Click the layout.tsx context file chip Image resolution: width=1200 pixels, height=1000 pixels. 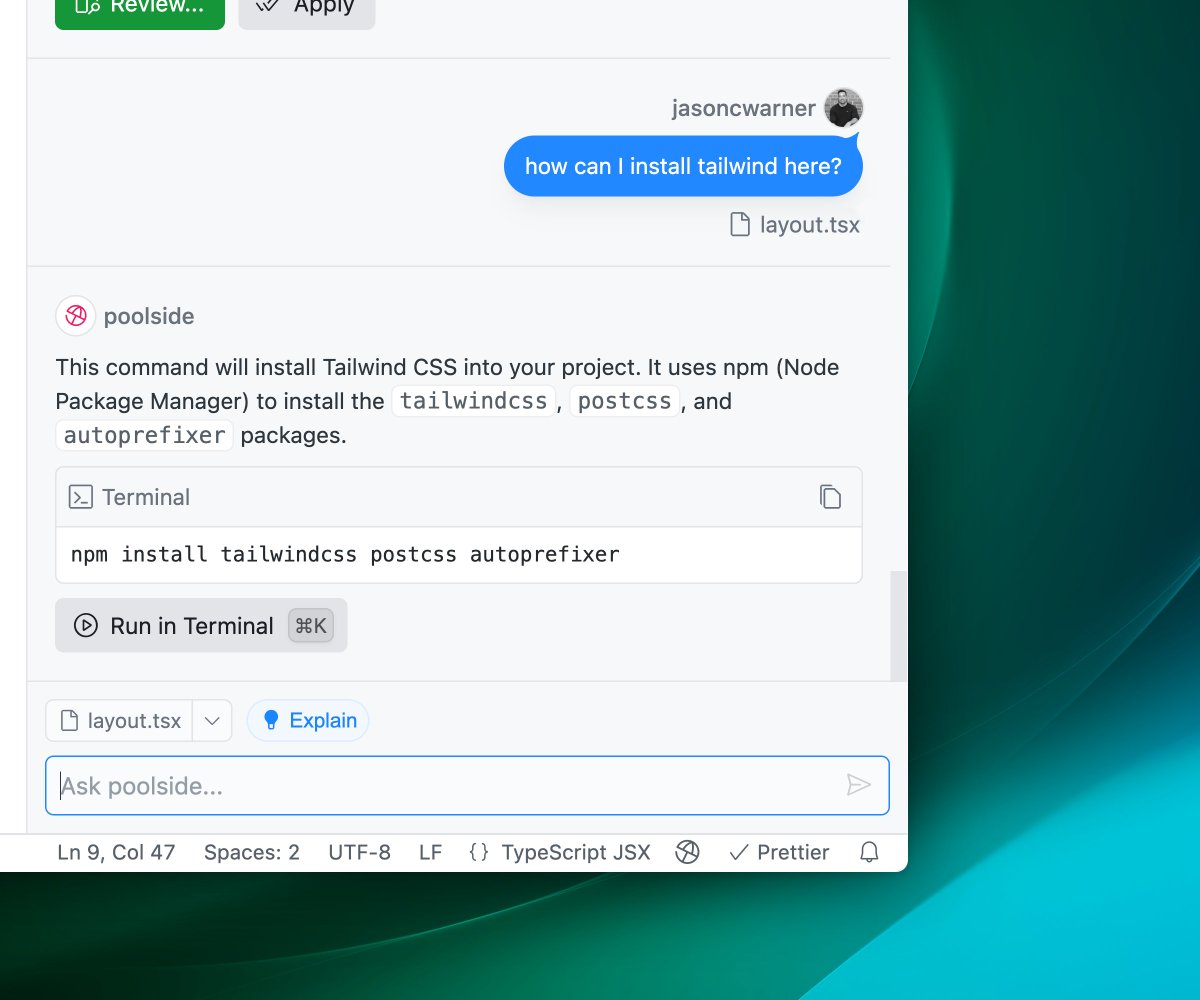coord(120,720)
